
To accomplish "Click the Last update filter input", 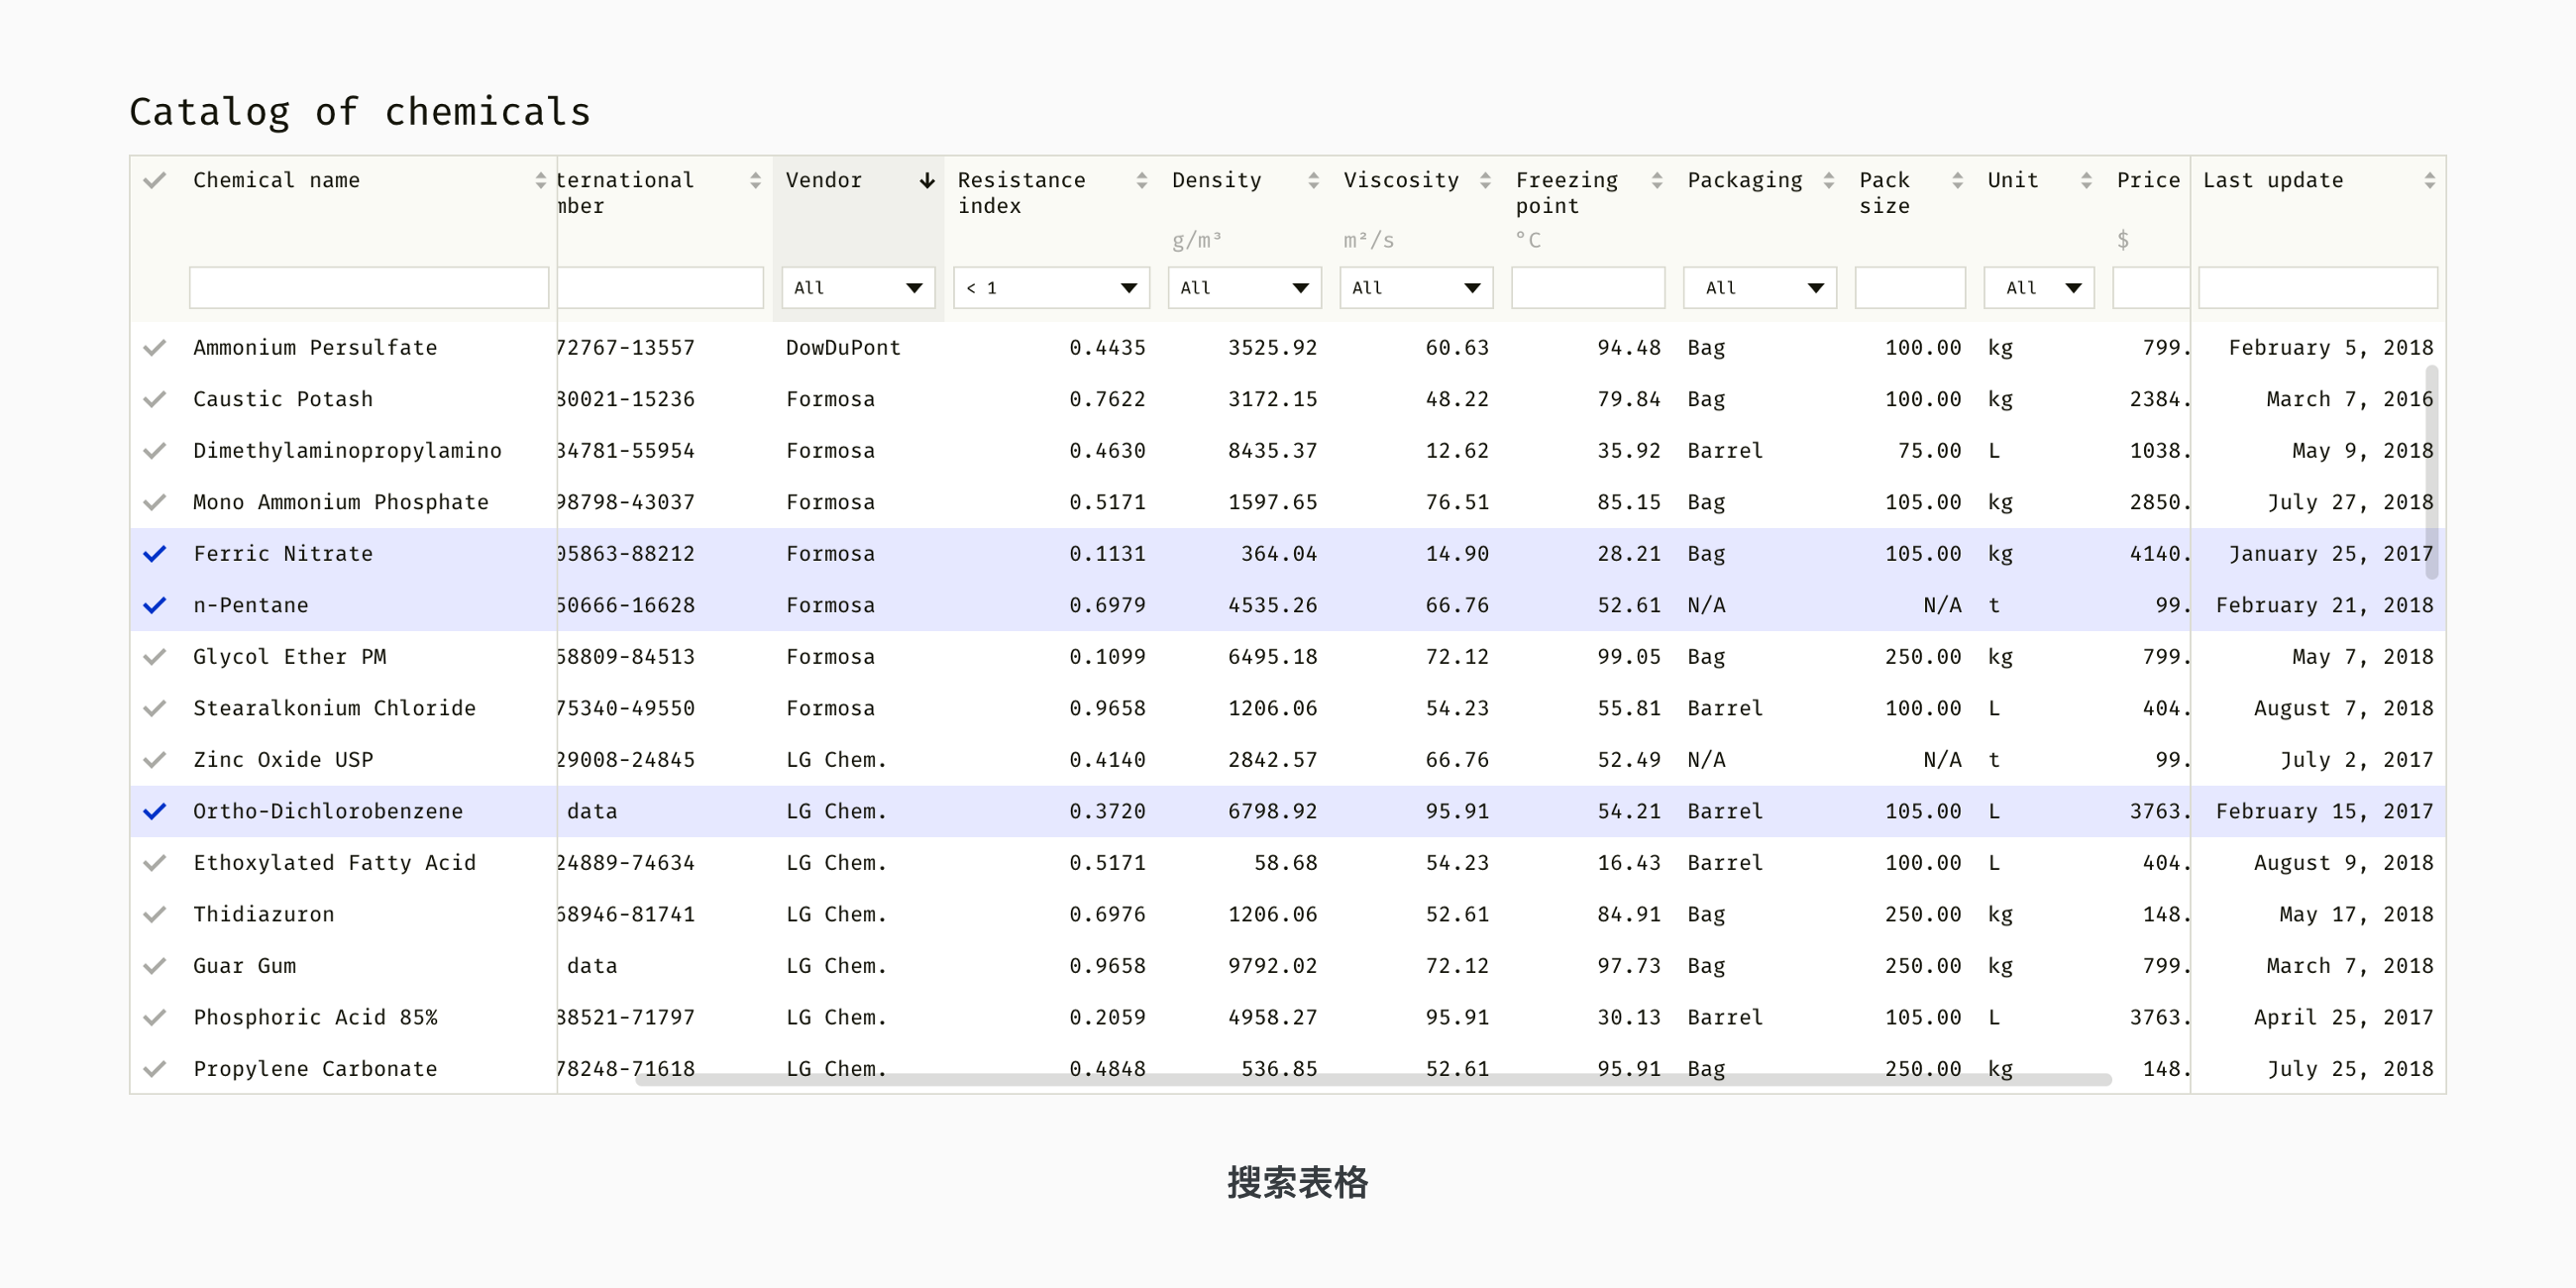I will pyautogui.click(x=2318, y=288).
